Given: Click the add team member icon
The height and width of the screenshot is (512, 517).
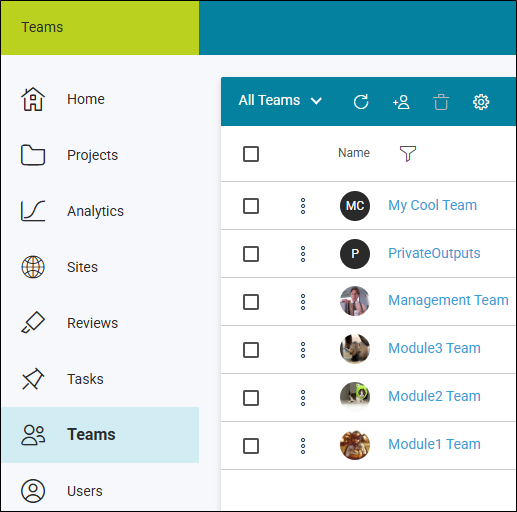Looking at the screenshot, I should 401,102.
